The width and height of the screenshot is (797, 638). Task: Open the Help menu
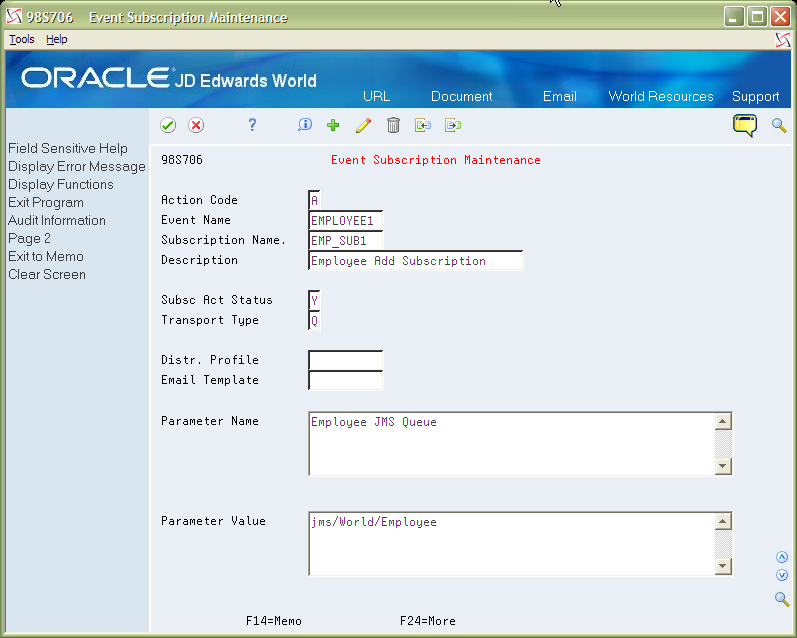(x=56, y=39)
